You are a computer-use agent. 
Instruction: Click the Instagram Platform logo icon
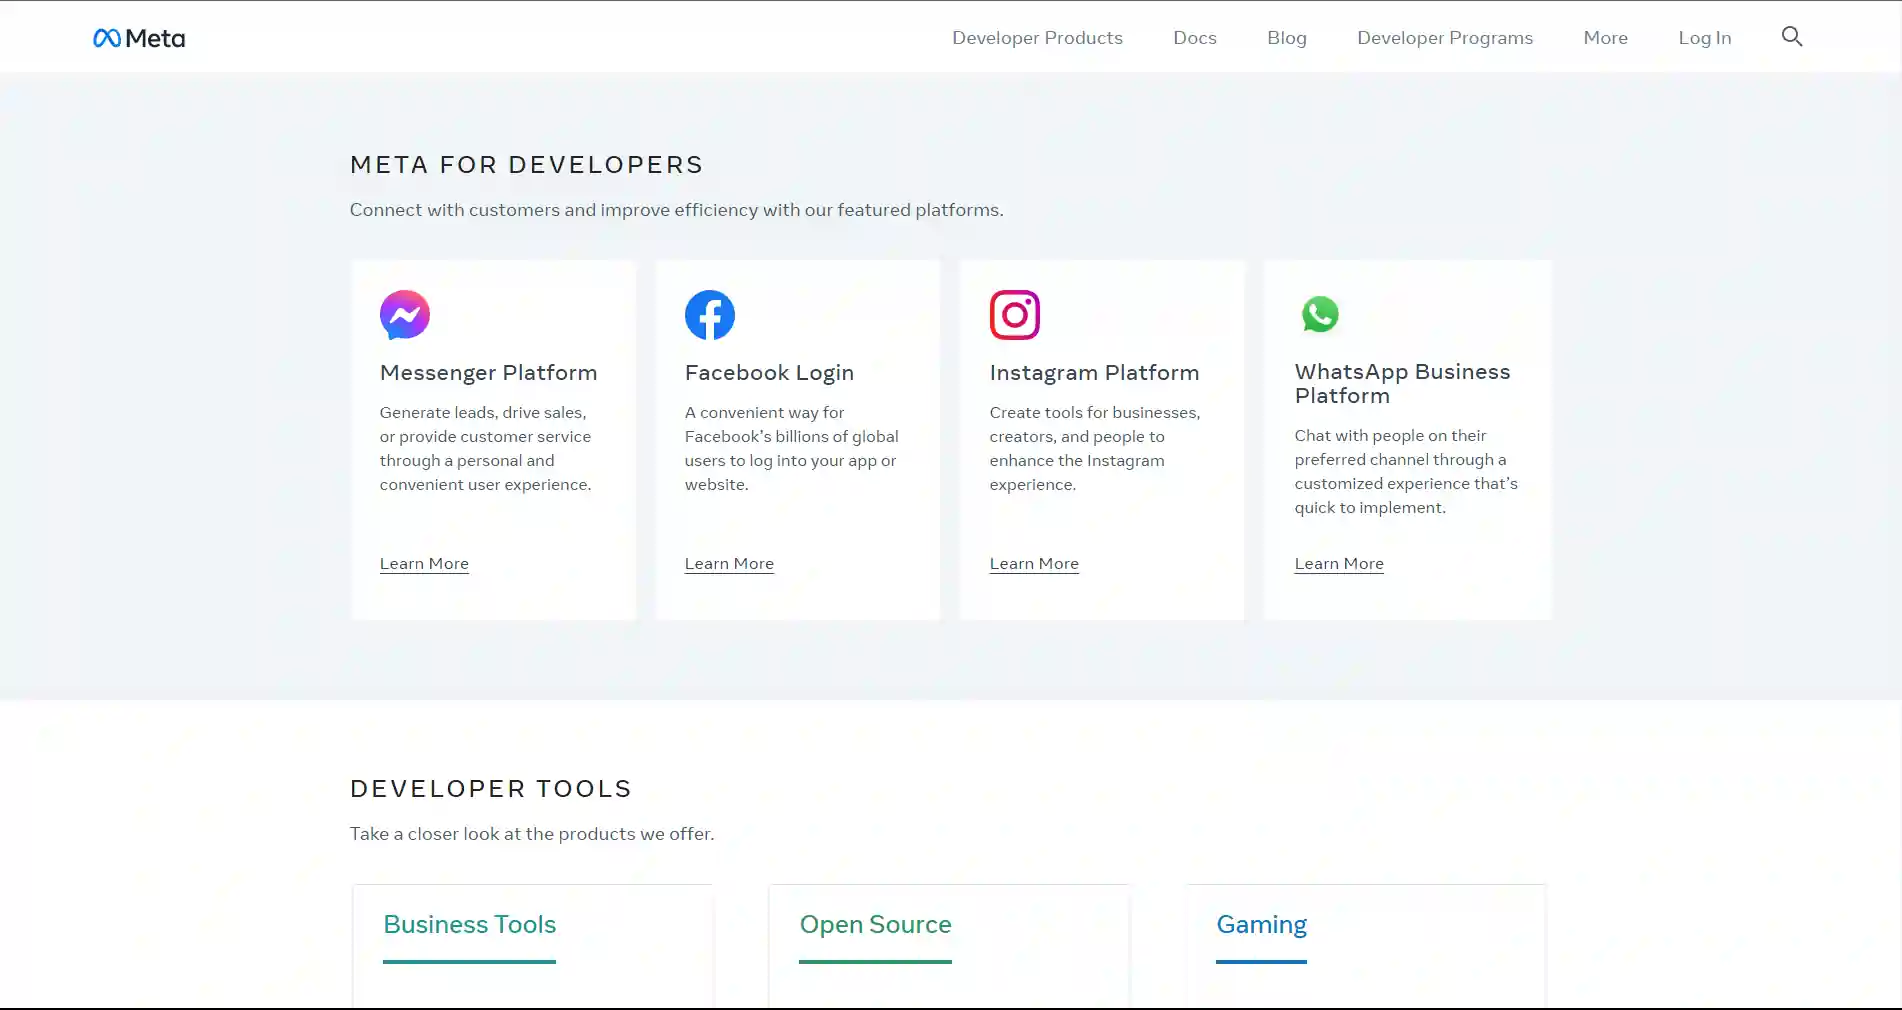tap(1015, 315)
